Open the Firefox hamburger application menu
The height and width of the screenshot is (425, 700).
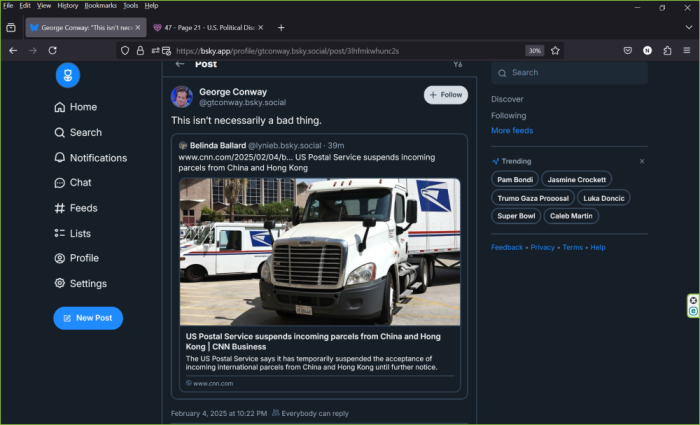[687, 50]
